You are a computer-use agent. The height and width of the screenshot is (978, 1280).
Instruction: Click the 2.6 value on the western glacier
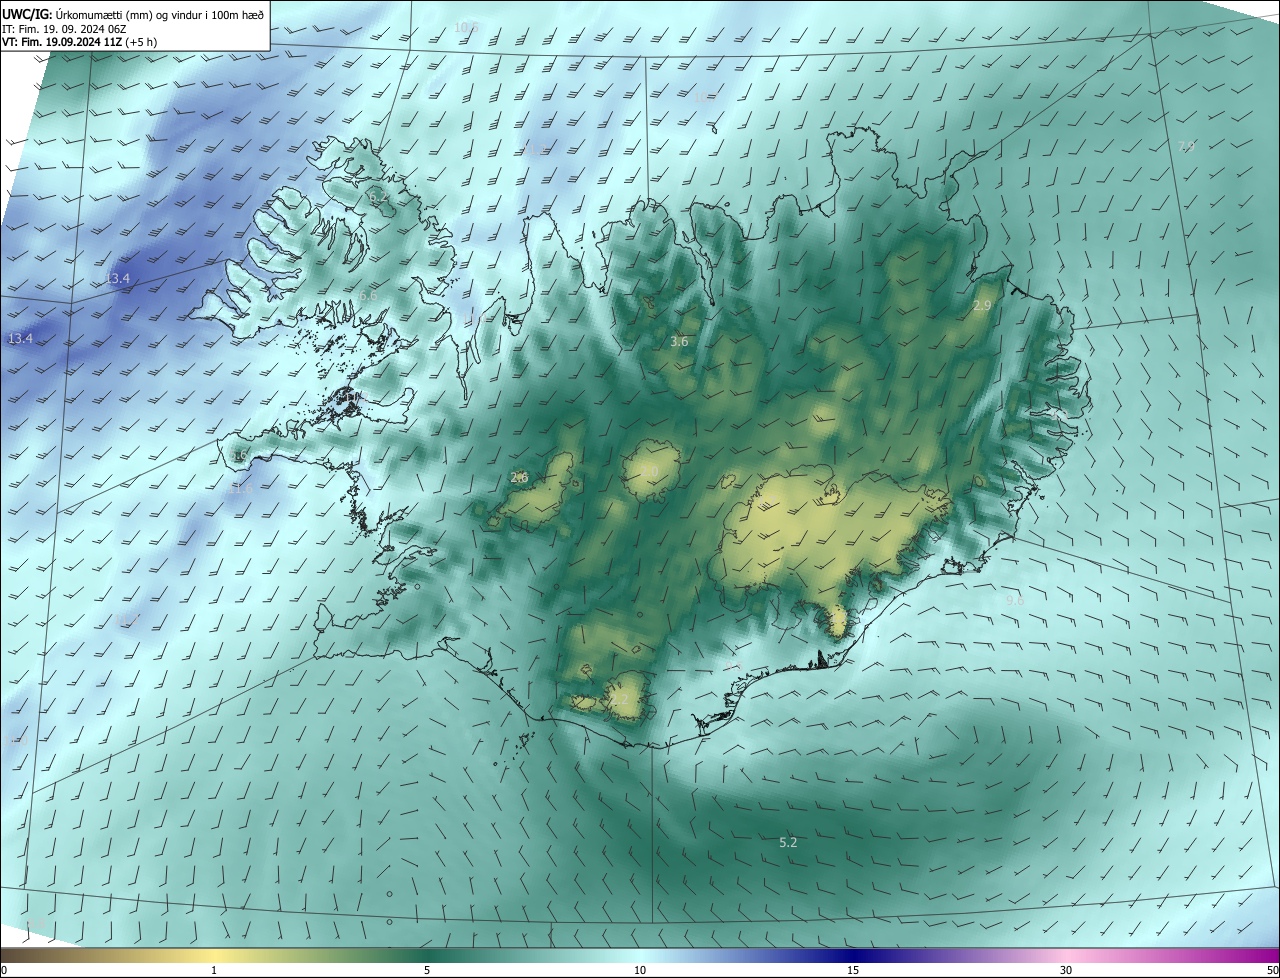pyautogui.click(x=519, y=478)
